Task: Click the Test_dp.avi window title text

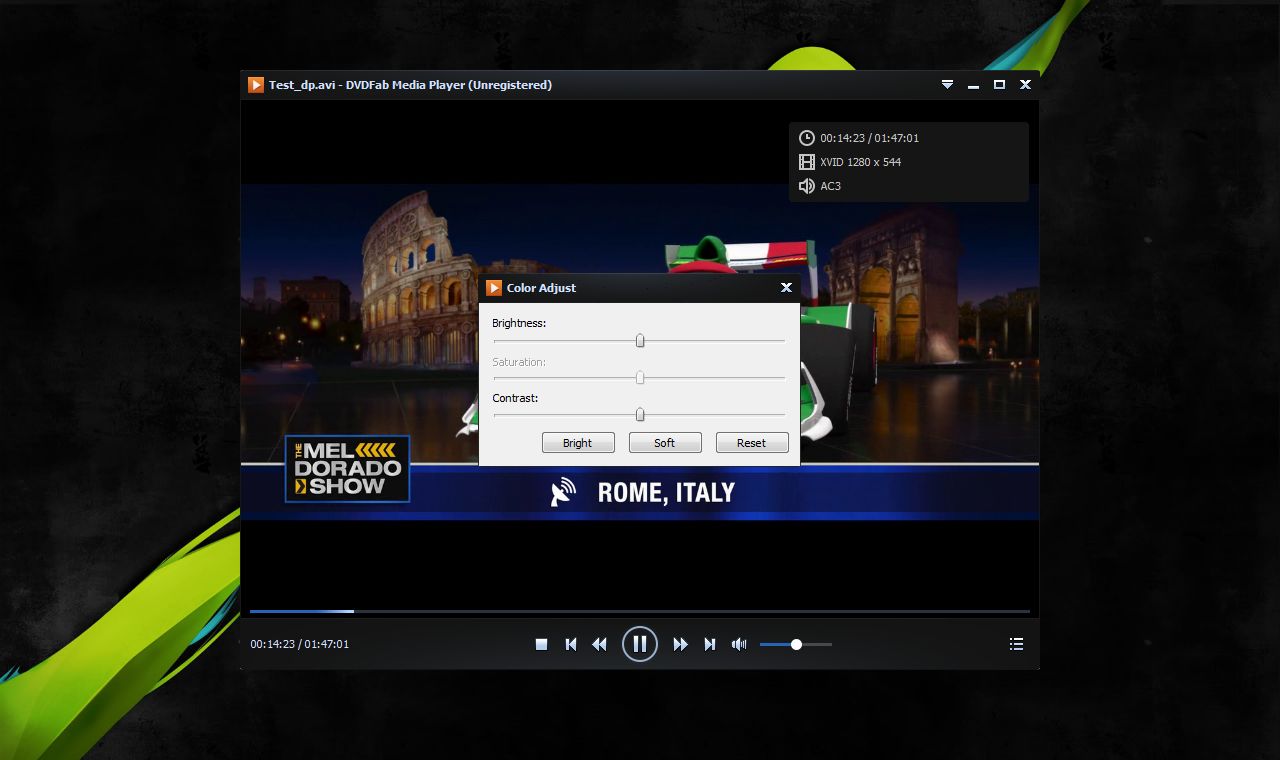Action: pos(410,85)
